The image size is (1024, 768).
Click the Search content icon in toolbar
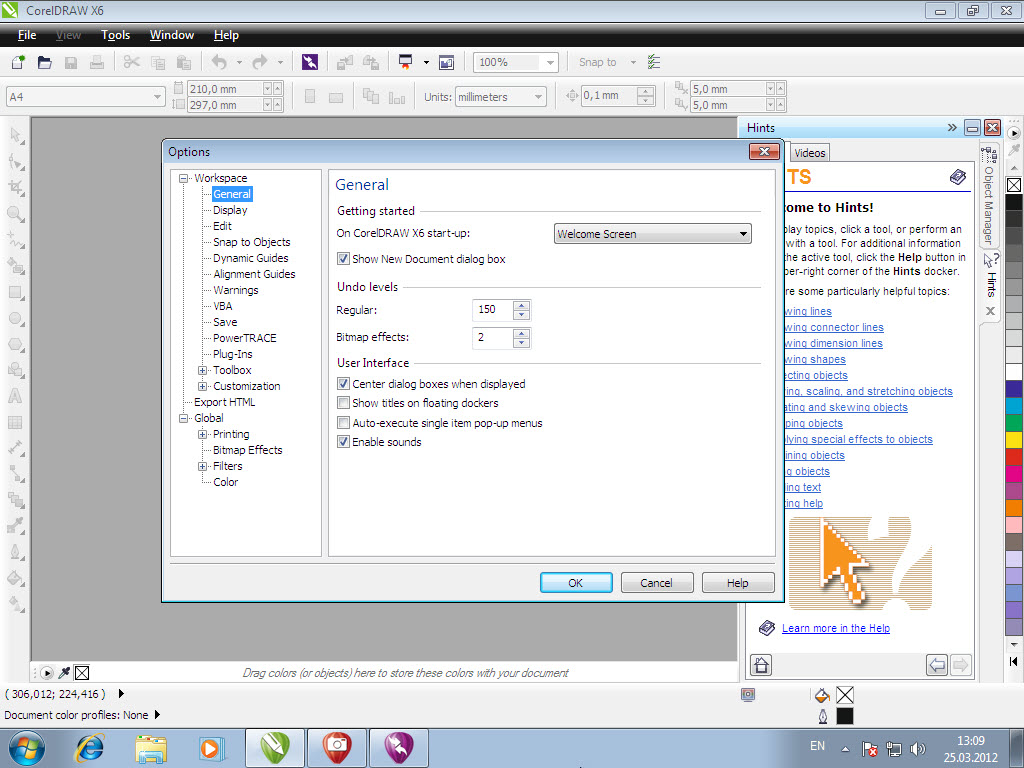[310, 62]
